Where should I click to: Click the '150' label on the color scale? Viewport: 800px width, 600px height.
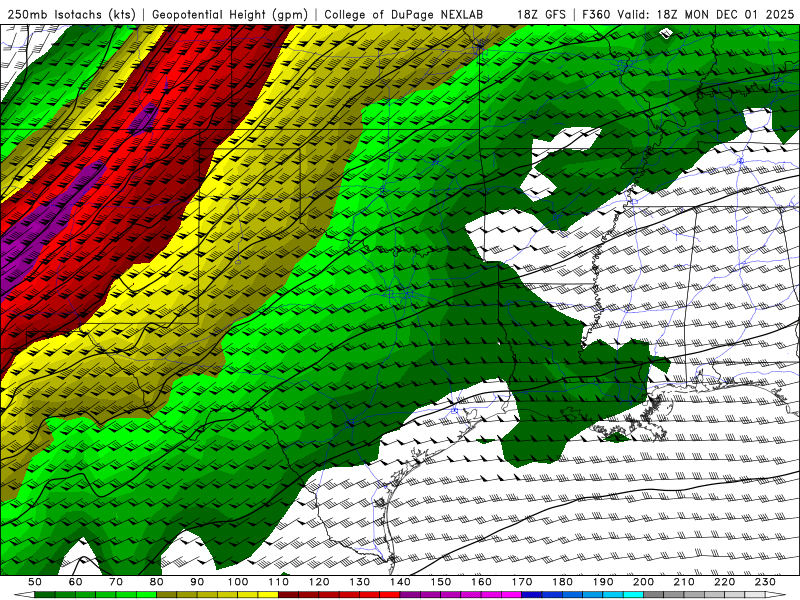coord(441,582)
